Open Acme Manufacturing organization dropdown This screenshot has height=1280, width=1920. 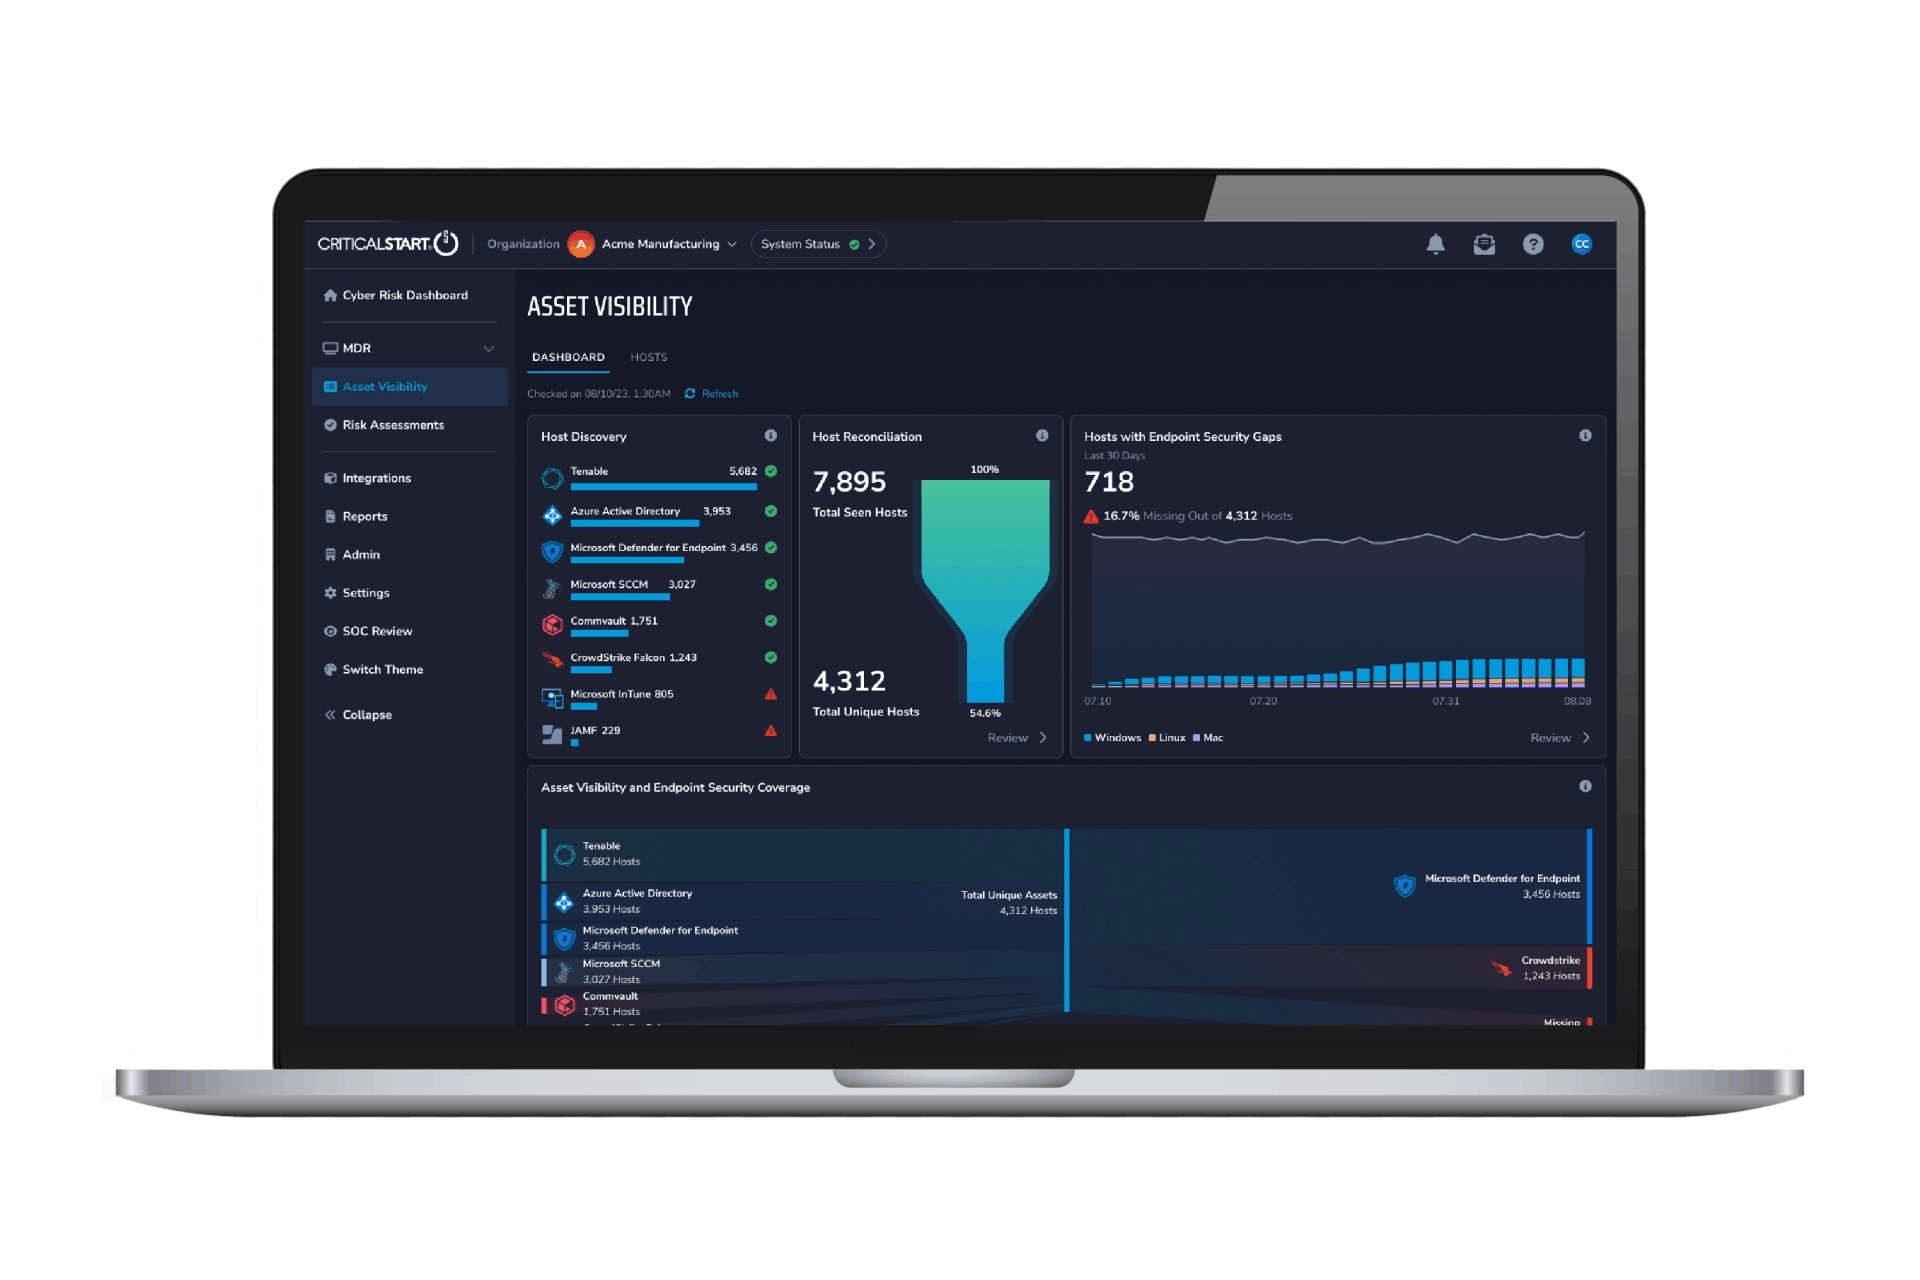(x=660, y=244)
